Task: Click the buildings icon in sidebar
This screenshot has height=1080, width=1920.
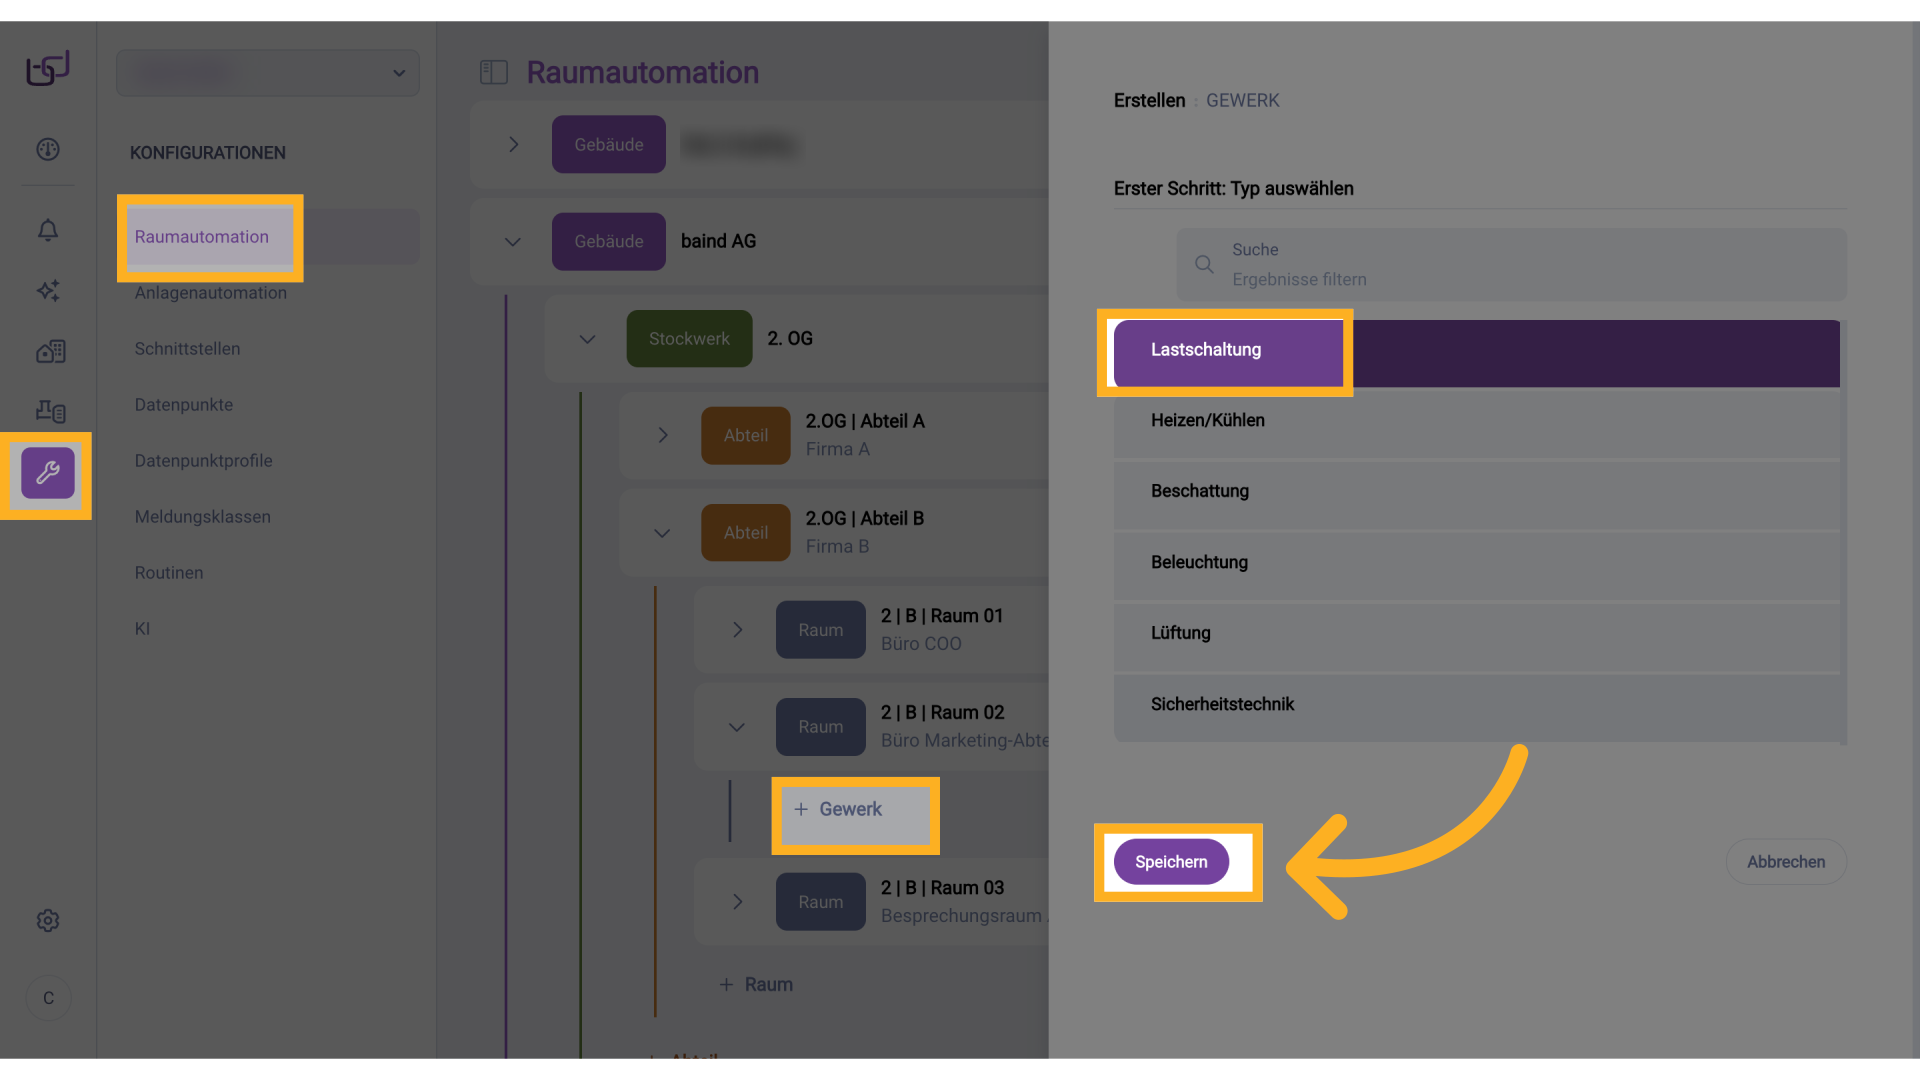Action: tap(50, 351)
